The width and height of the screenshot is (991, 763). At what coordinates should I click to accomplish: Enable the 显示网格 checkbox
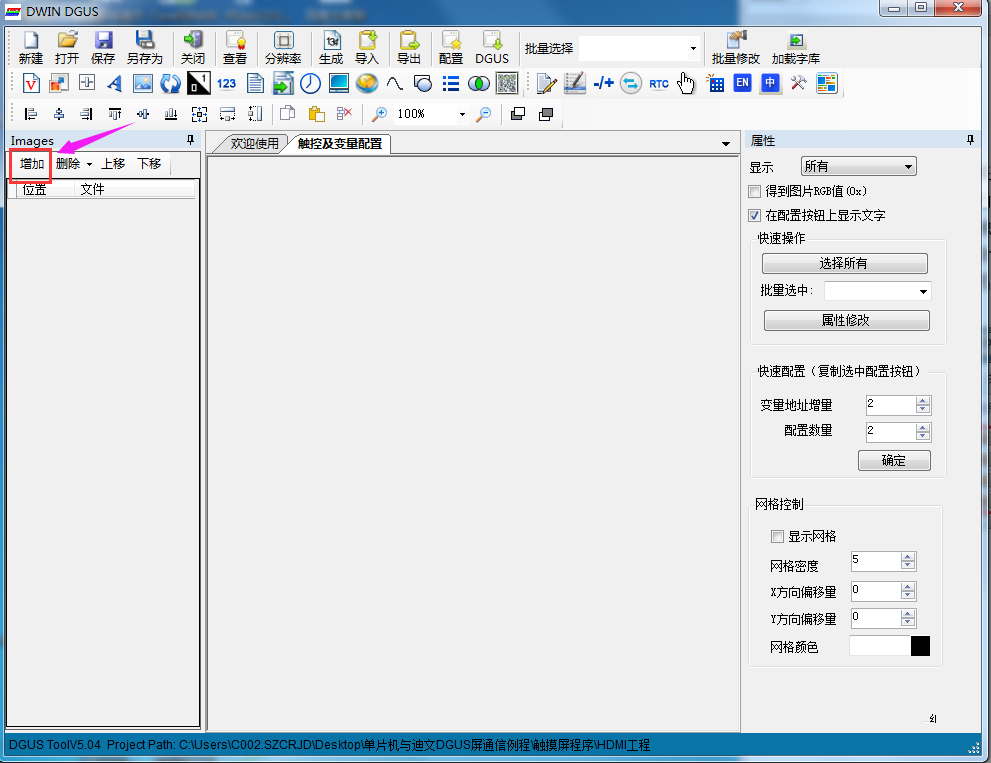pos(777,537)
